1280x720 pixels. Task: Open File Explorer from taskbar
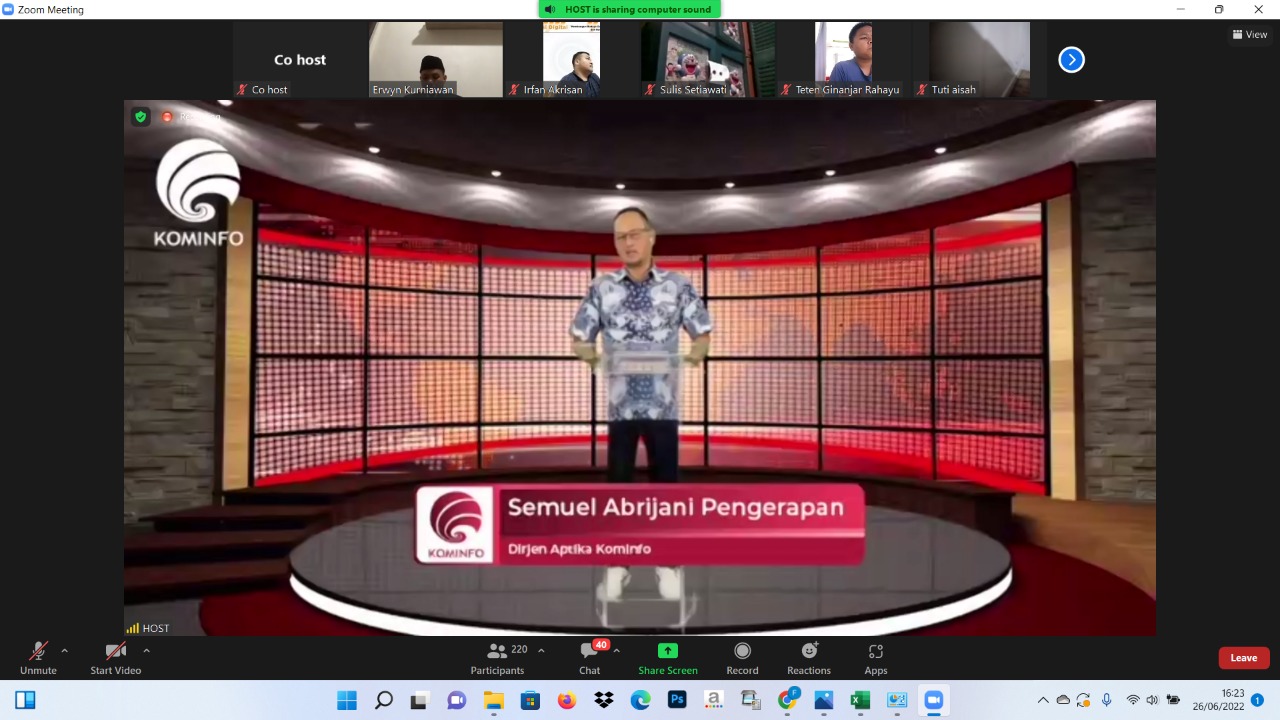pyautogui.click(x=493, y=700)
